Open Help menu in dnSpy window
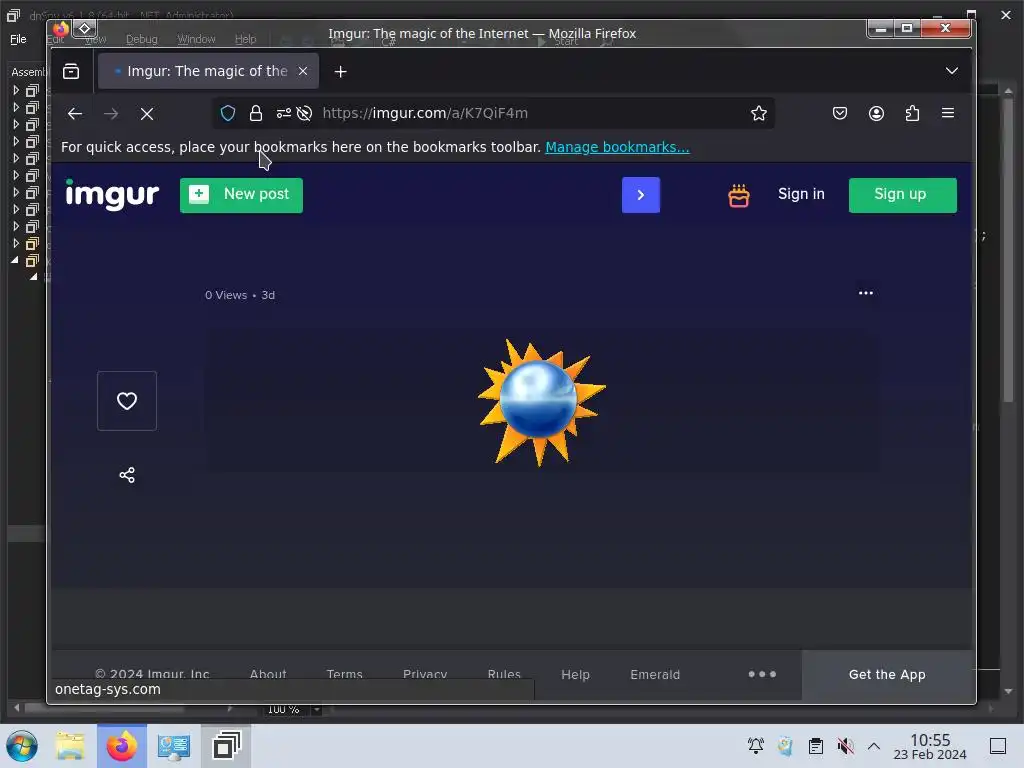Image resolution: width=1024 pixels, height=768 pixels. pos(246,39)
